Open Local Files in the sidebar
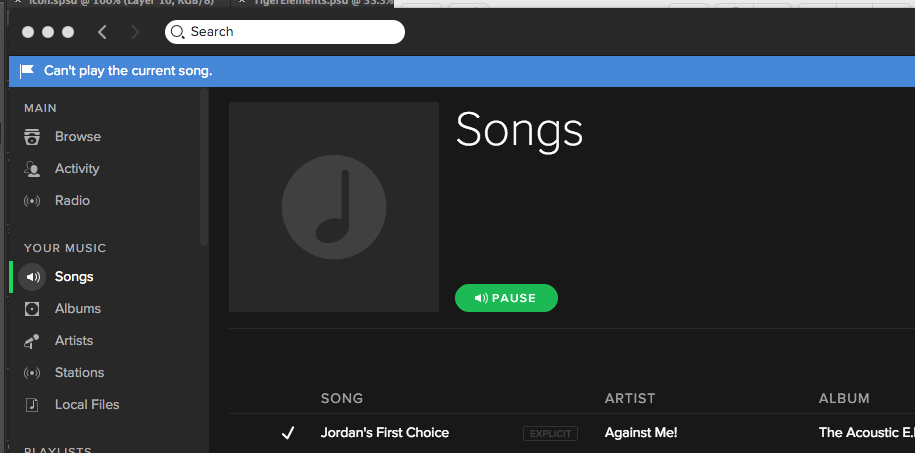915x453 pixels. (x=87, y=405)
